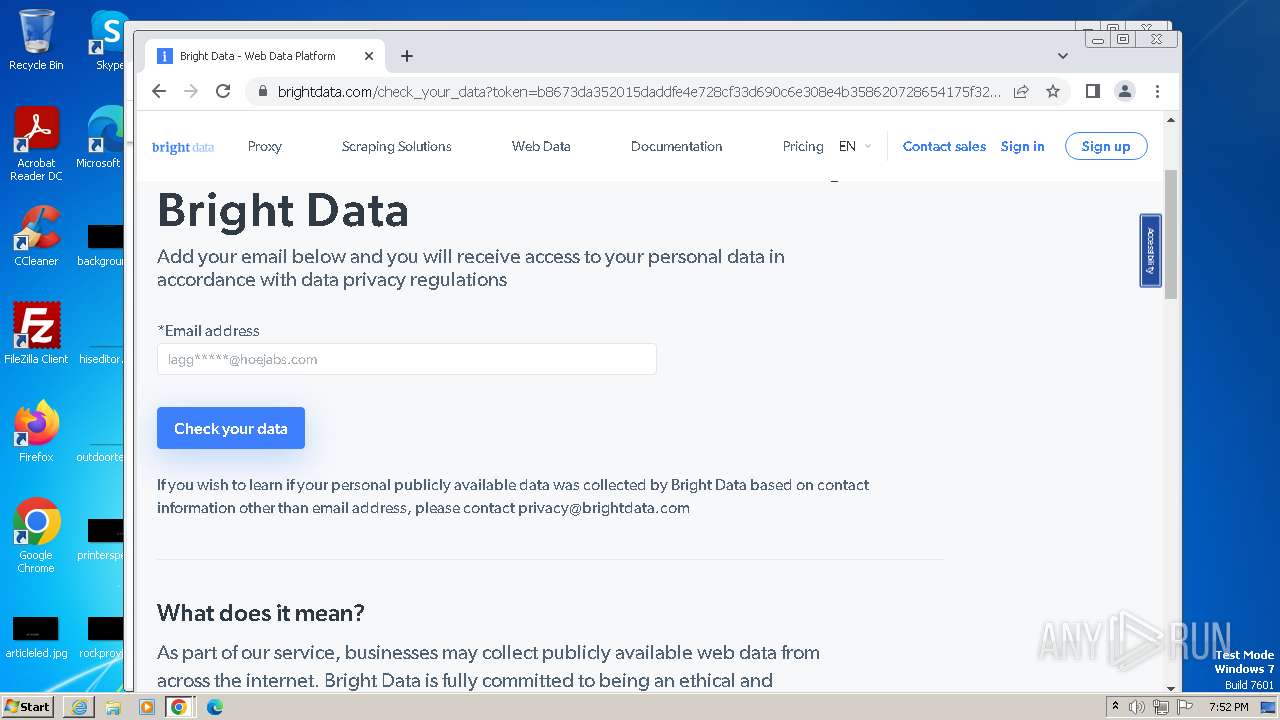Click the What does it mean? heading
1280x720 pixels.
click(261, 612)
